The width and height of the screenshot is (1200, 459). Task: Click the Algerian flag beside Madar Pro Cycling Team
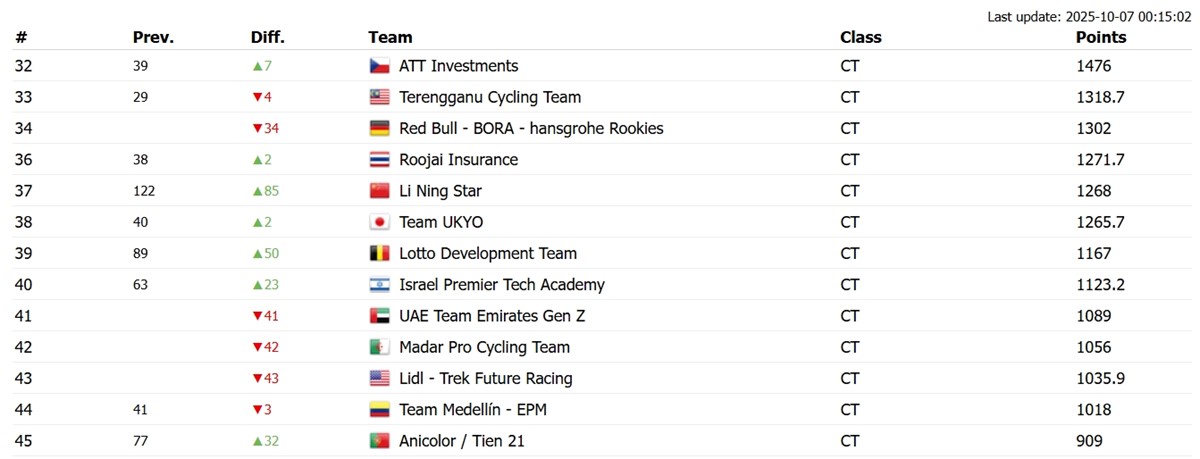(379, 347)
